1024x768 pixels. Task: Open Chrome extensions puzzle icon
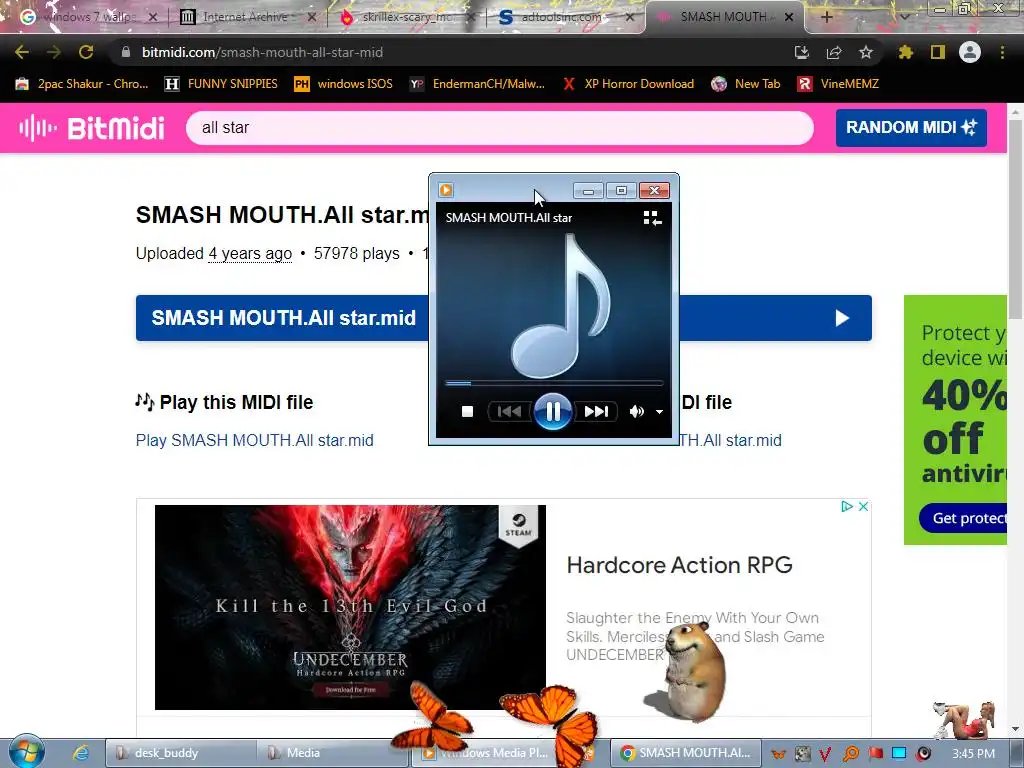point(905,52)
